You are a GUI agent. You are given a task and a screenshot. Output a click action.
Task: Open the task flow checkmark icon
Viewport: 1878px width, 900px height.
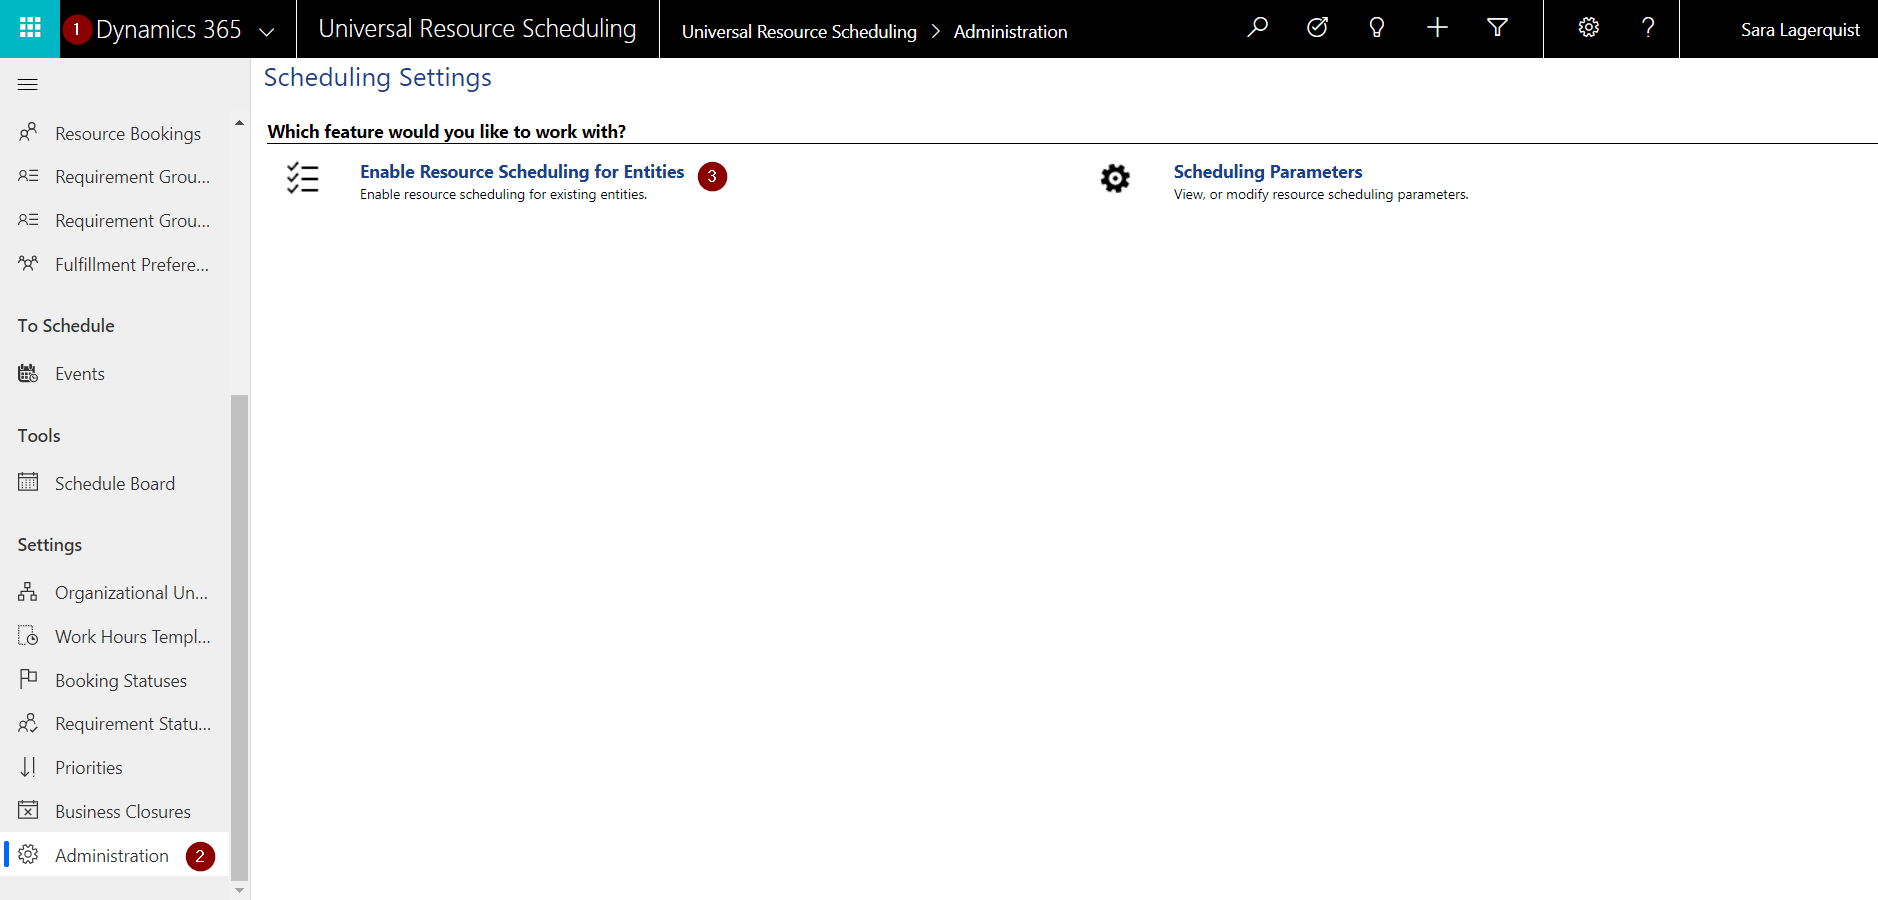pos(1317,28)
